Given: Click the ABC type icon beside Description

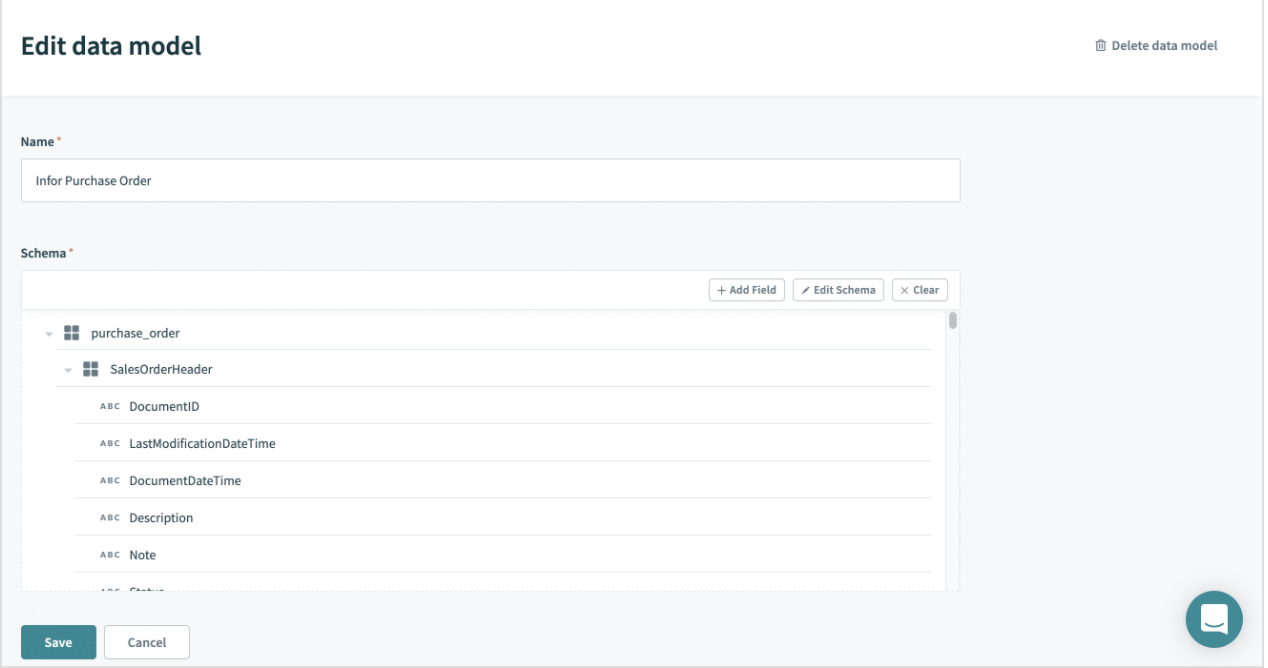Looking at the screenshot, I should pos(109,517).
